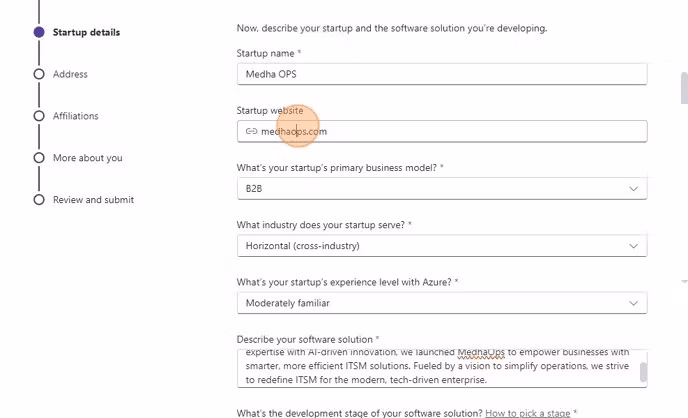Click the page's vertical scrollbar thumb
Viewport: 688px width, 418px height.
(683, 88)
